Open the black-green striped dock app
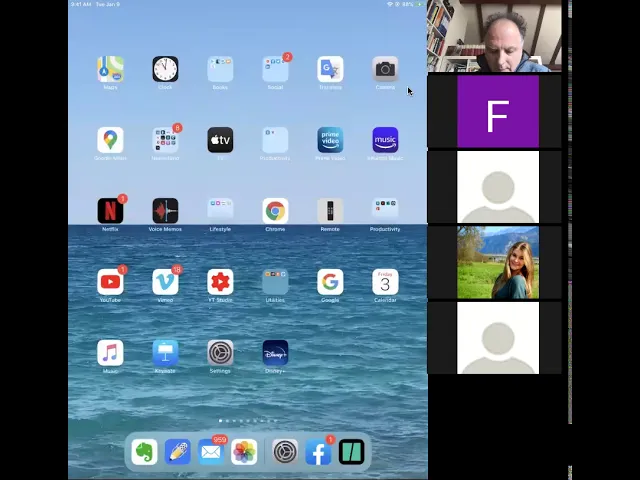The width and height of the screenshot is (640, 480). (351, 452)
